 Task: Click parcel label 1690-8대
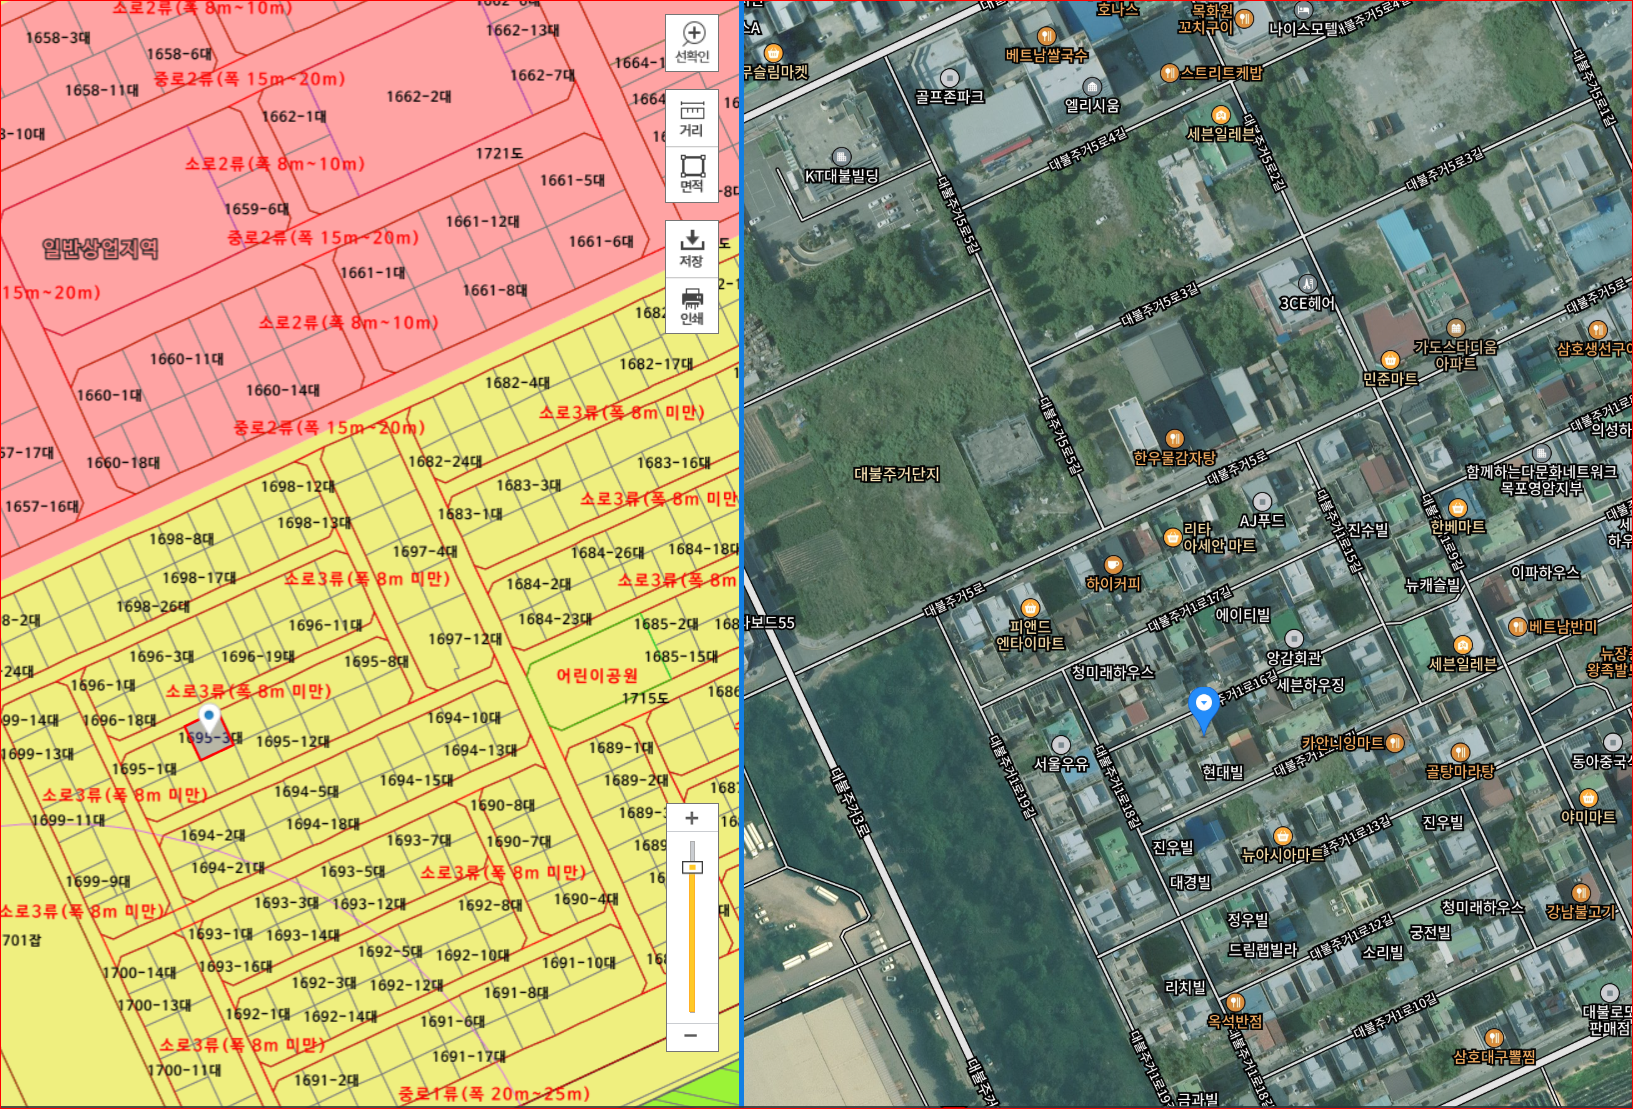coord(502,805)
